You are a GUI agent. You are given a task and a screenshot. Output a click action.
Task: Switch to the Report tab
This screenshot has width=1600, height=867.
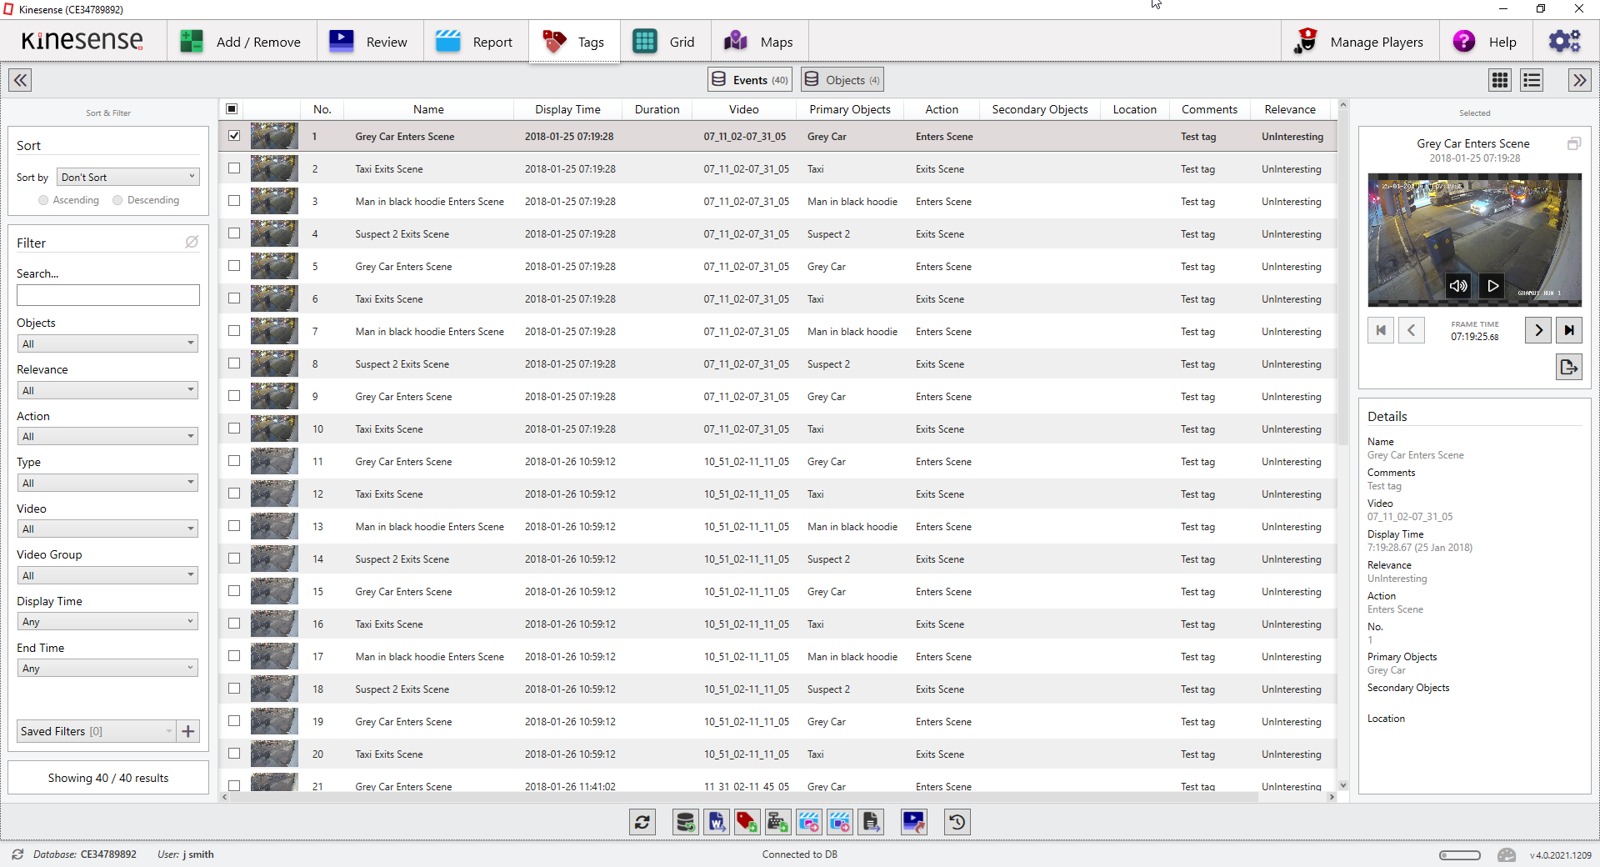[x=475, y=42]
